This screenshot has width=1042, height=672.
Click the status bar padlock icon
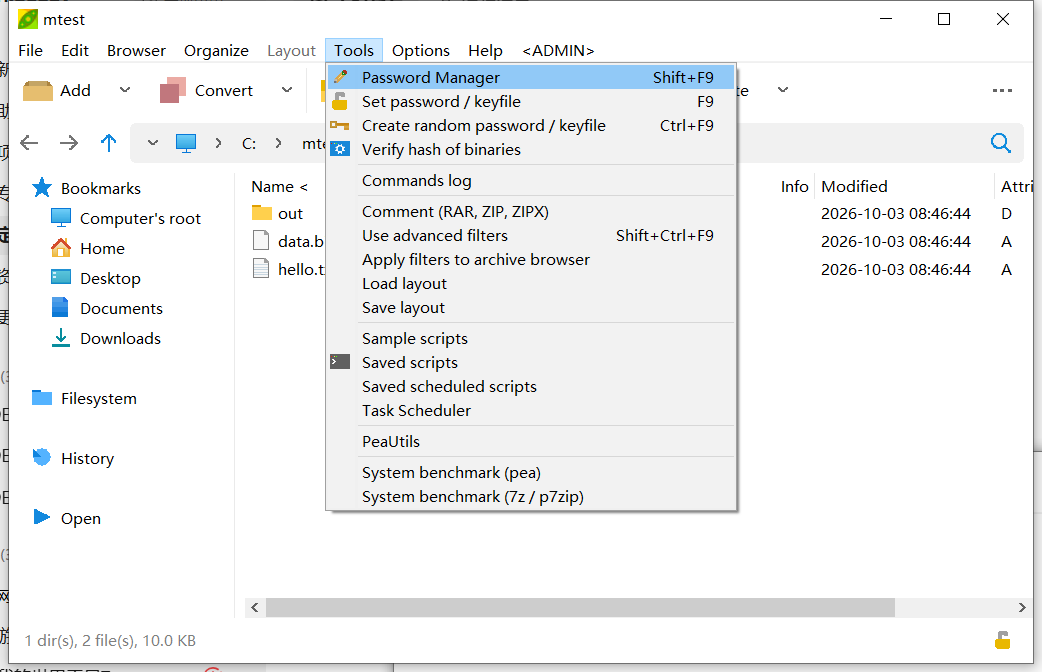pos(1003,640)
